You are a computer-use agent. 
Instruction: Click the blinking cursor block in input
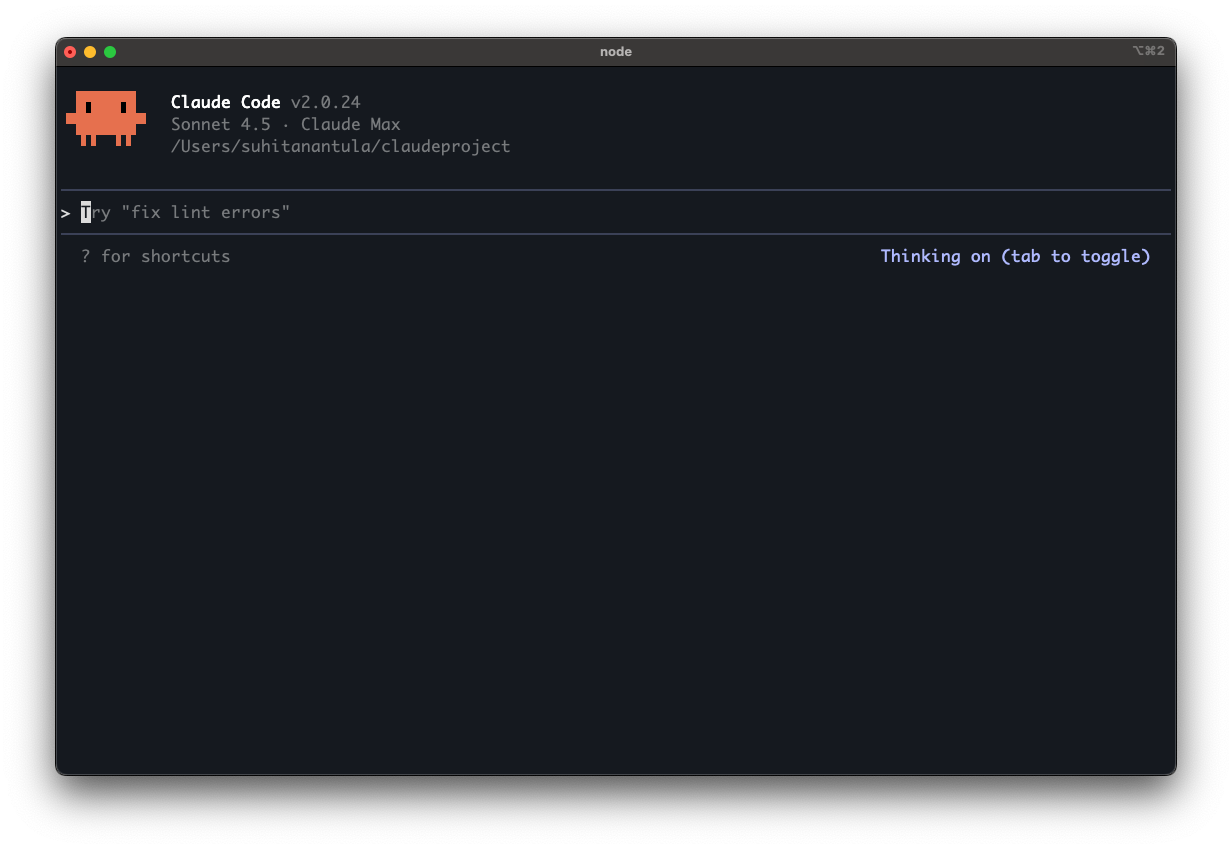[x=85, y=211]
